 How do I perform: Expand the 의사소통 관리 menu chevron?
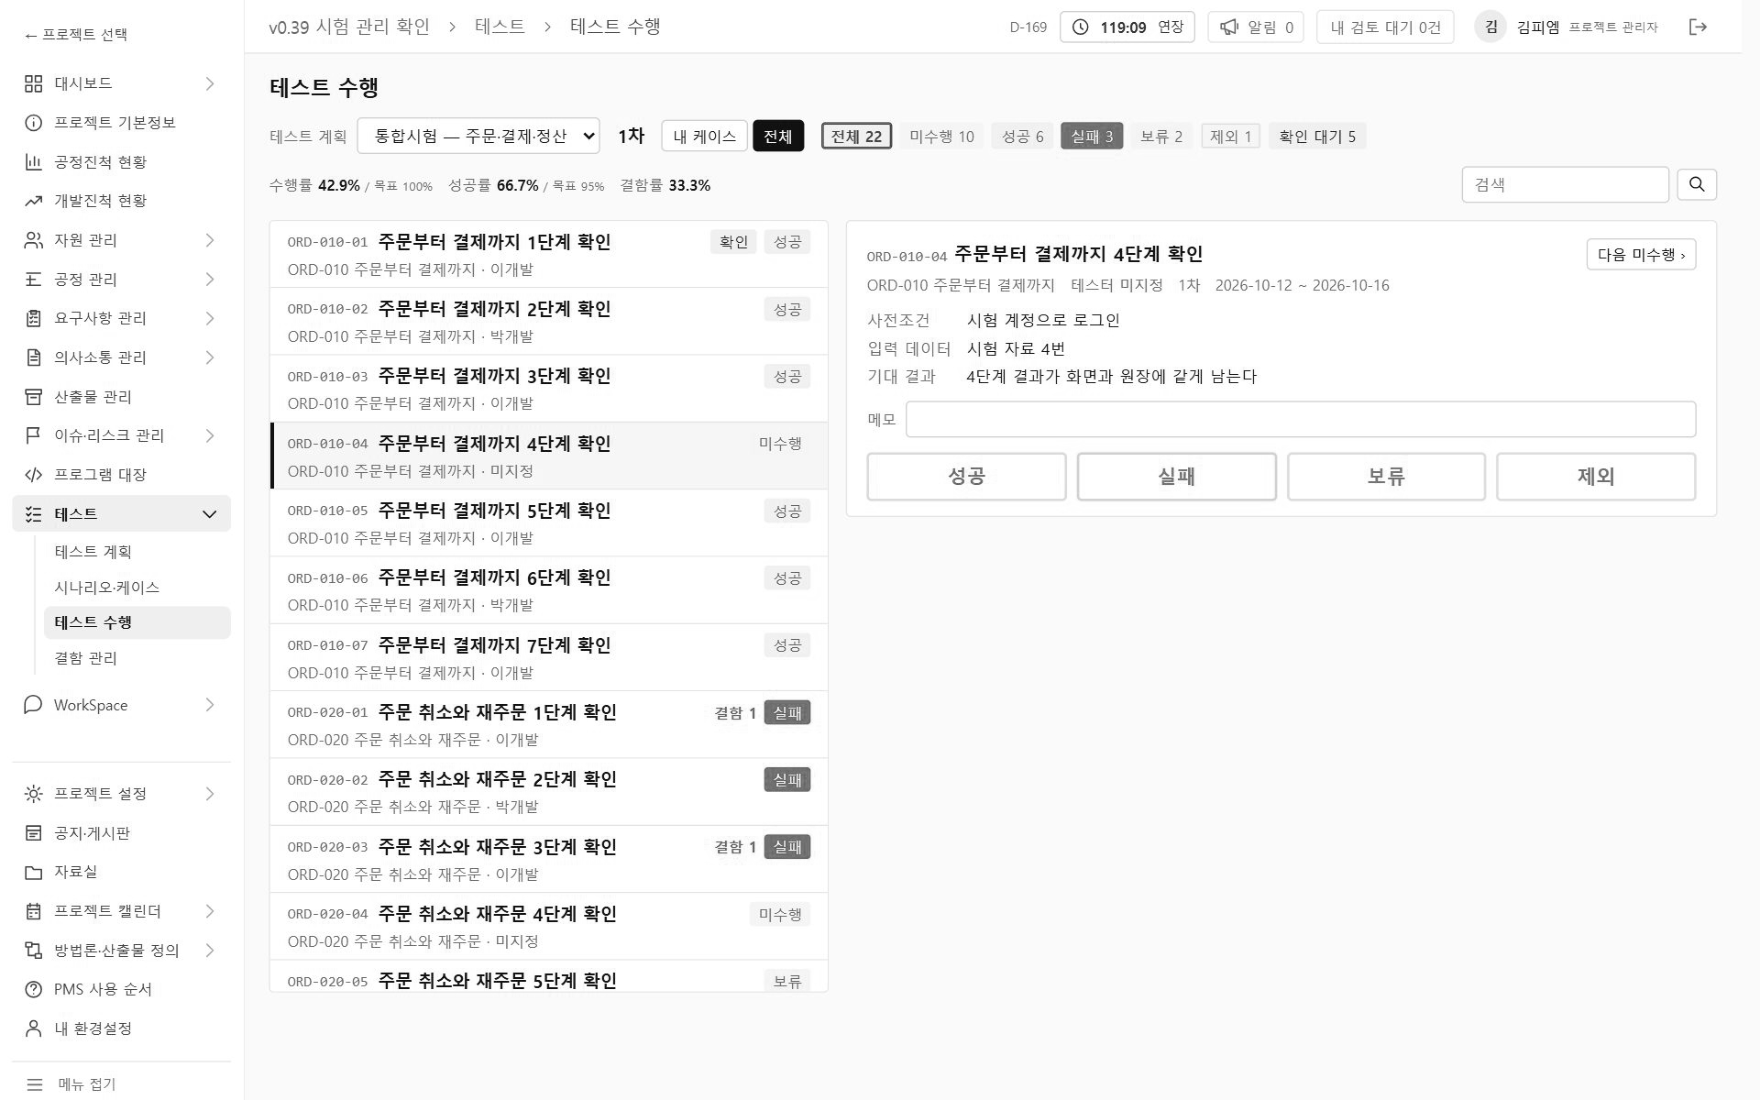click(210, 357)
